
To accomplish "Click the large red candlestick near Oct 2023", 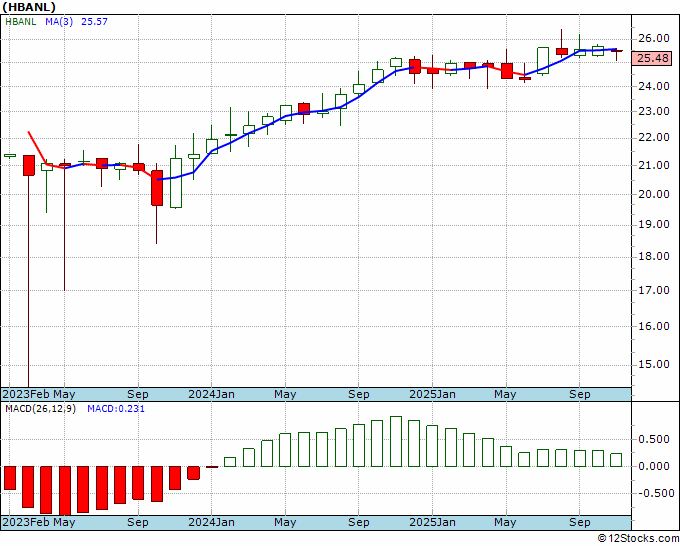I will tap(157, 188).
